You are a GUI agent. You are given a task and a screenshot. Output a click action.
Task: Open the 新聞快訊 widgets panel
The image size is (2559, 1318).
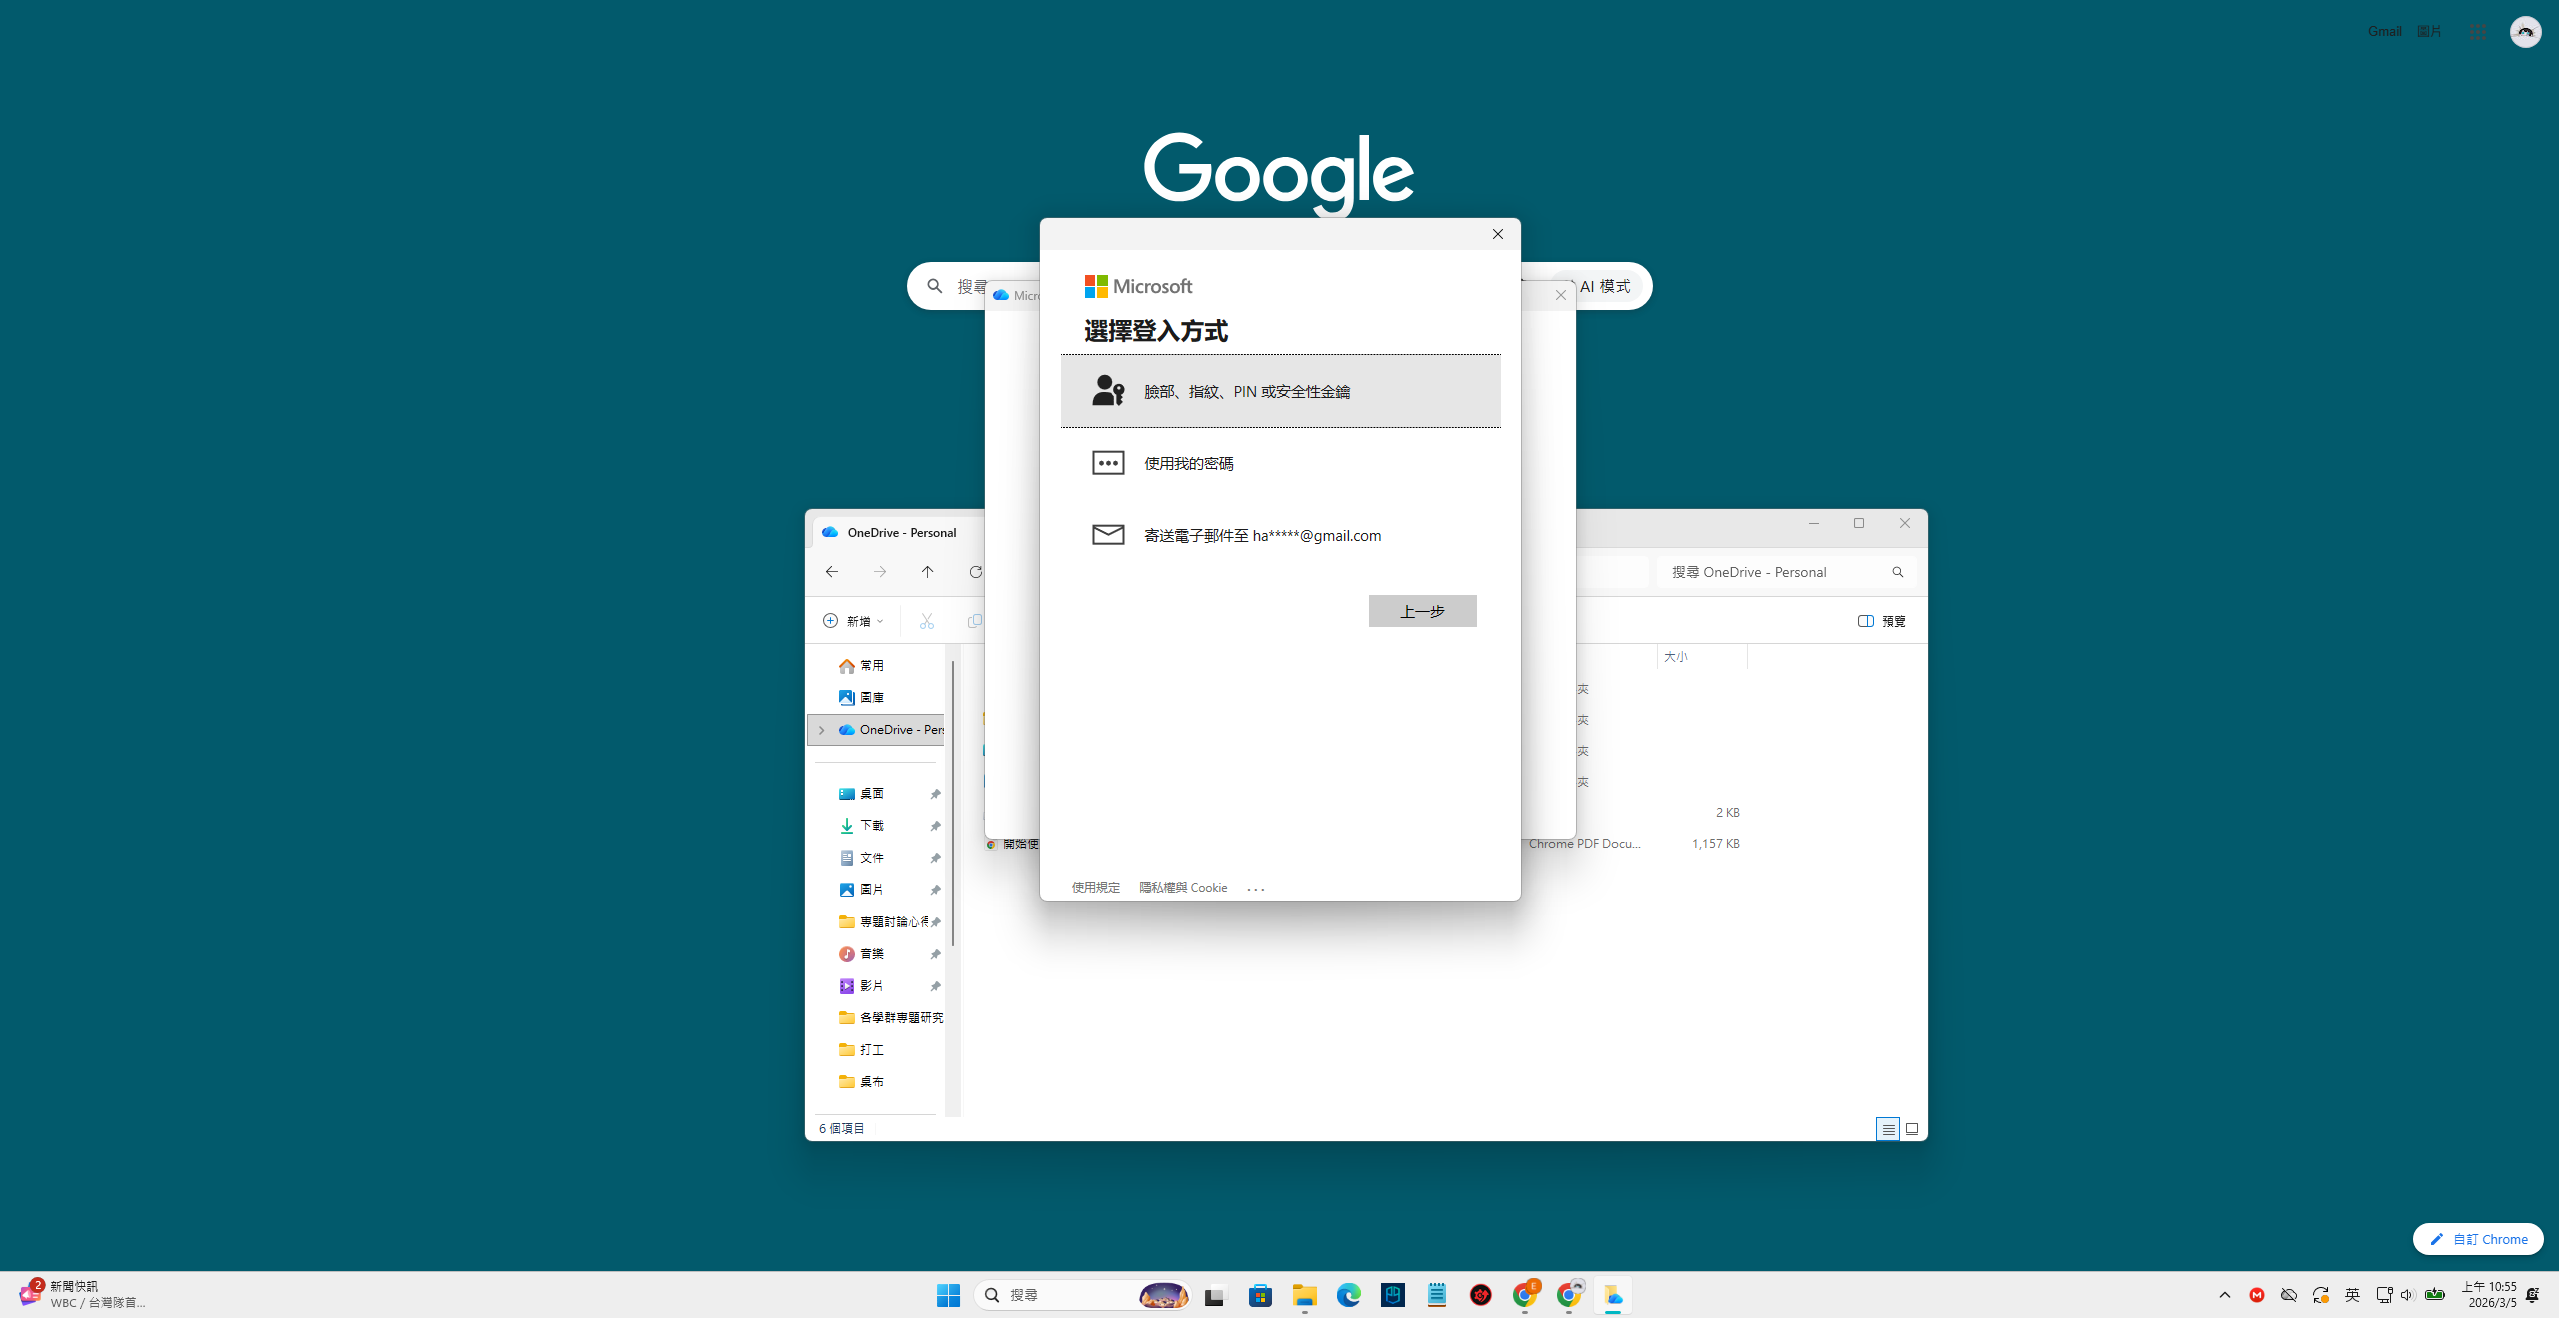pyautogui.click(x=84, y=1294)
